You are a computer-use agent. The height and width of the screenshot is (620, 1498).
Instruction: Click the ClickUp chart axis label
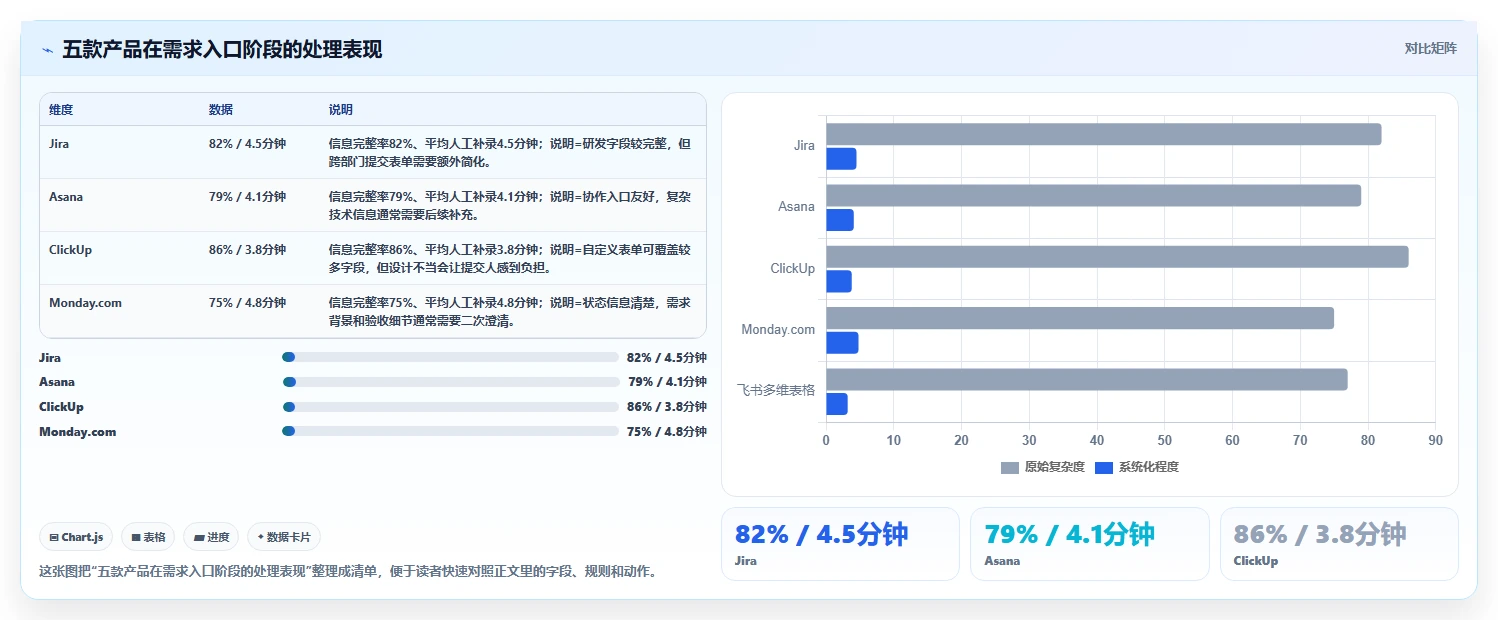pos(793,268)
